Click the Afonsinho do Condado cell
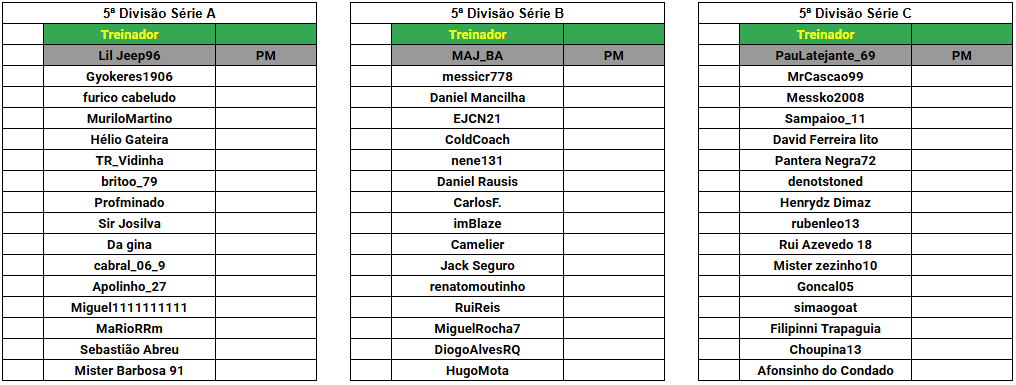The height and width of the screenshot is (385, 1016). [x=826, y=371]
